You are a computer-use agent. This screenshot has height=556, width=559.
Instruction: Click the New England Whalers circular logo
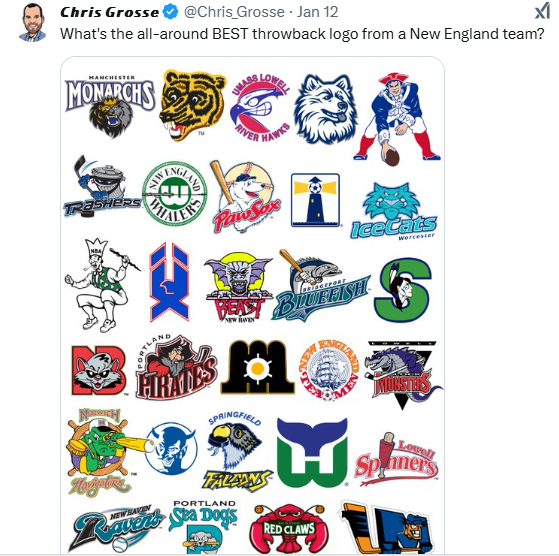[x=174, y=193]
